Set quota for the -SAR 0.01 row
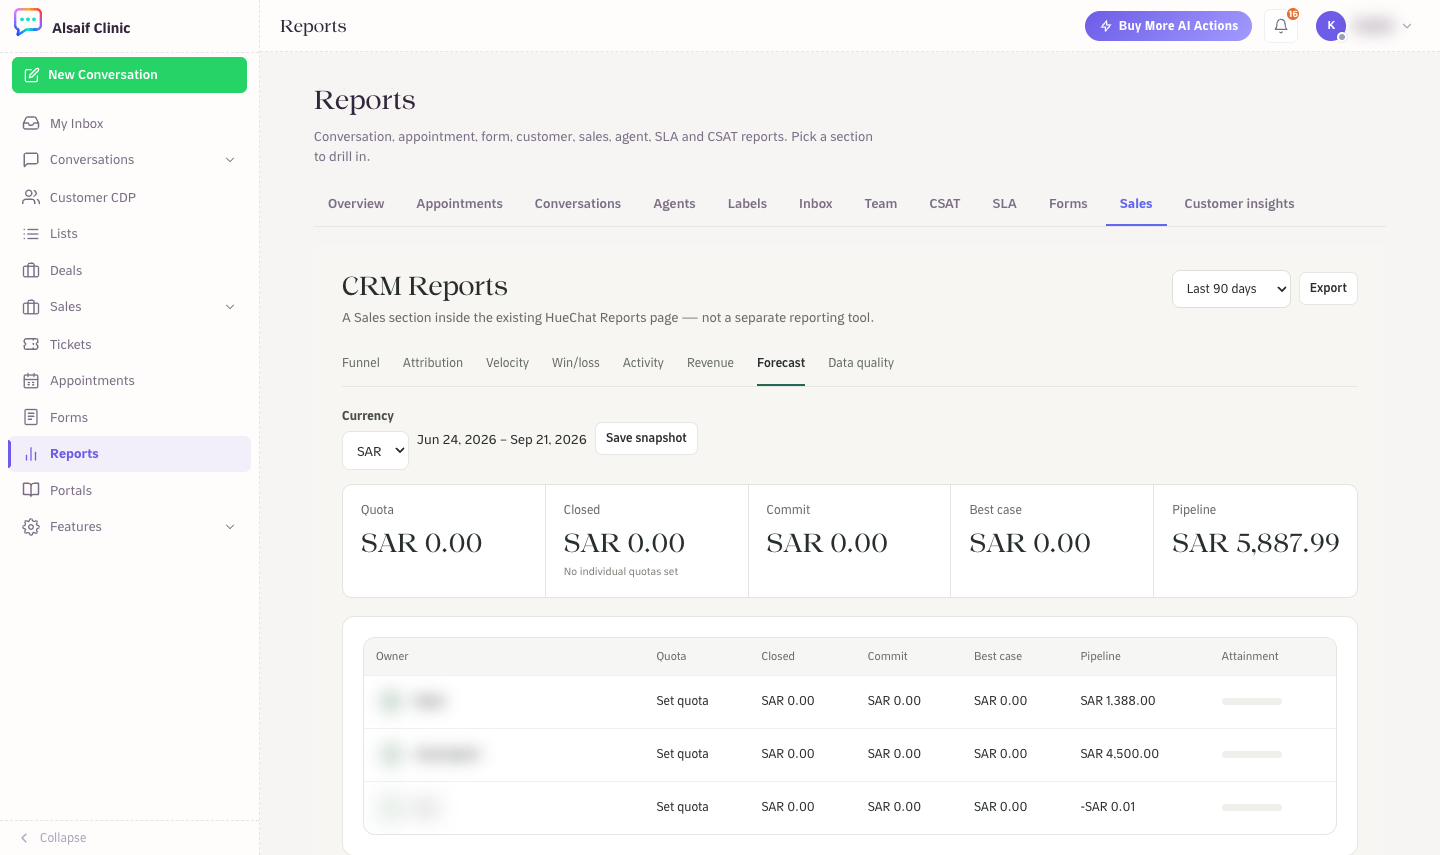This screenshot has height=855, width=1440. tap(682, 807)
